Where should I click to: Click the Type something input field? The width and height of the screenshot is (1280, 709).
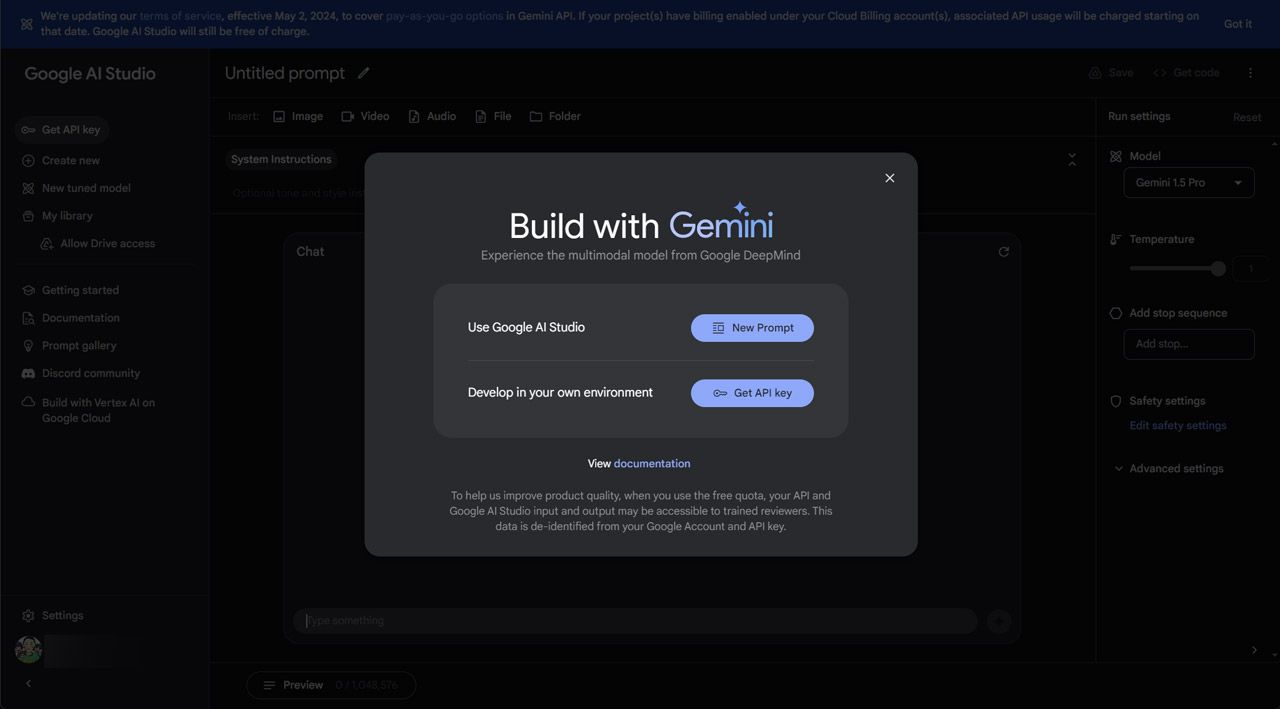pos(635,621)
